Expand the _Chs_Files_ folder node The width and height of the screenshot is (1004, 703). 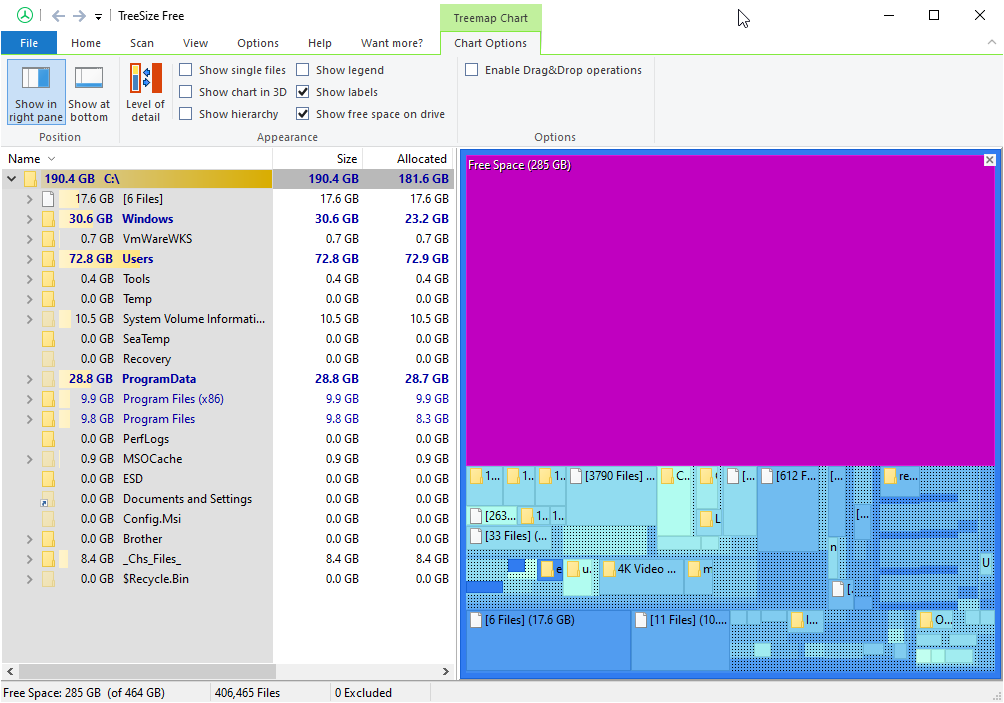pyautogui.click(x=29, y=559)
